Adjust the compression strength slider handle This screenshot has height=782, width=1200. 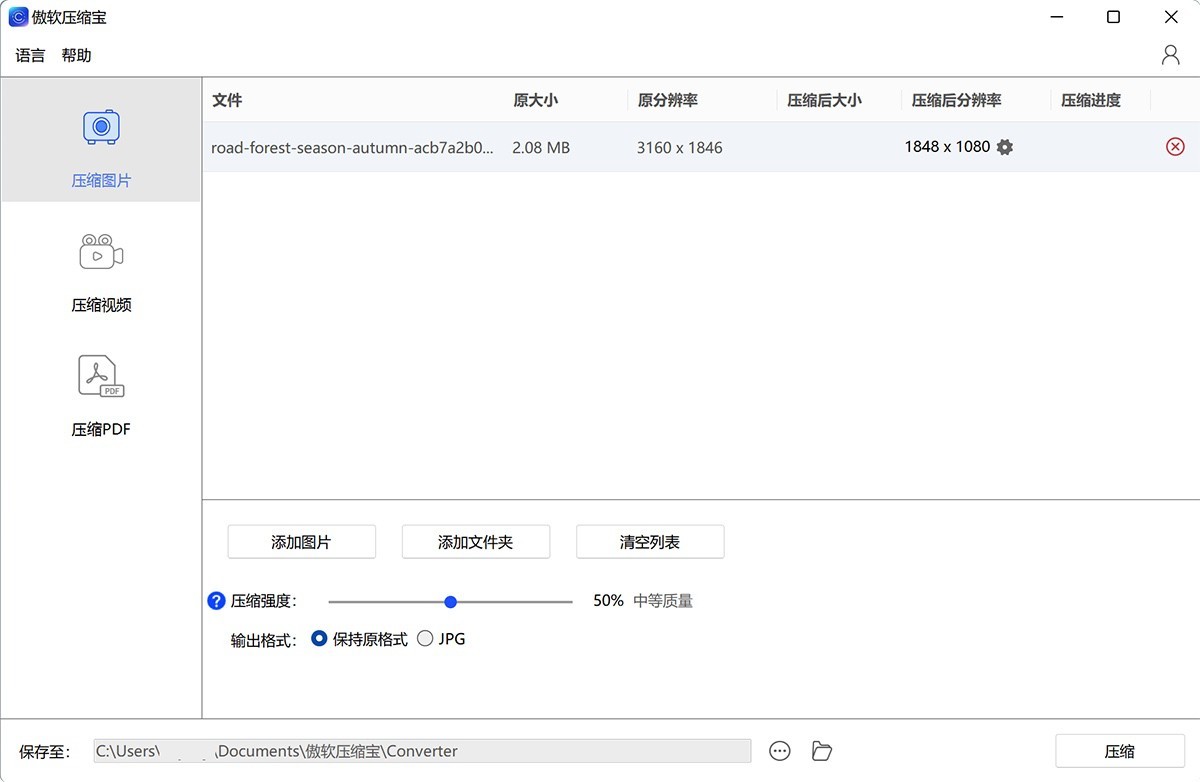[450, 601]
